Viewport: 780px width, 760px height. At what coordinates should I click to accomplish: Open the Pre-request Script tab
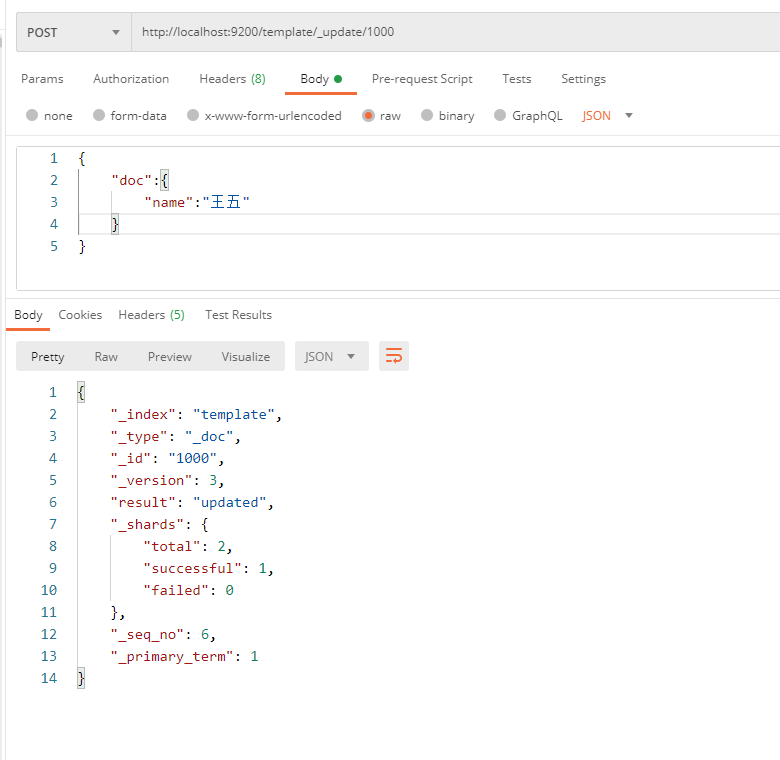click(422, 79)
